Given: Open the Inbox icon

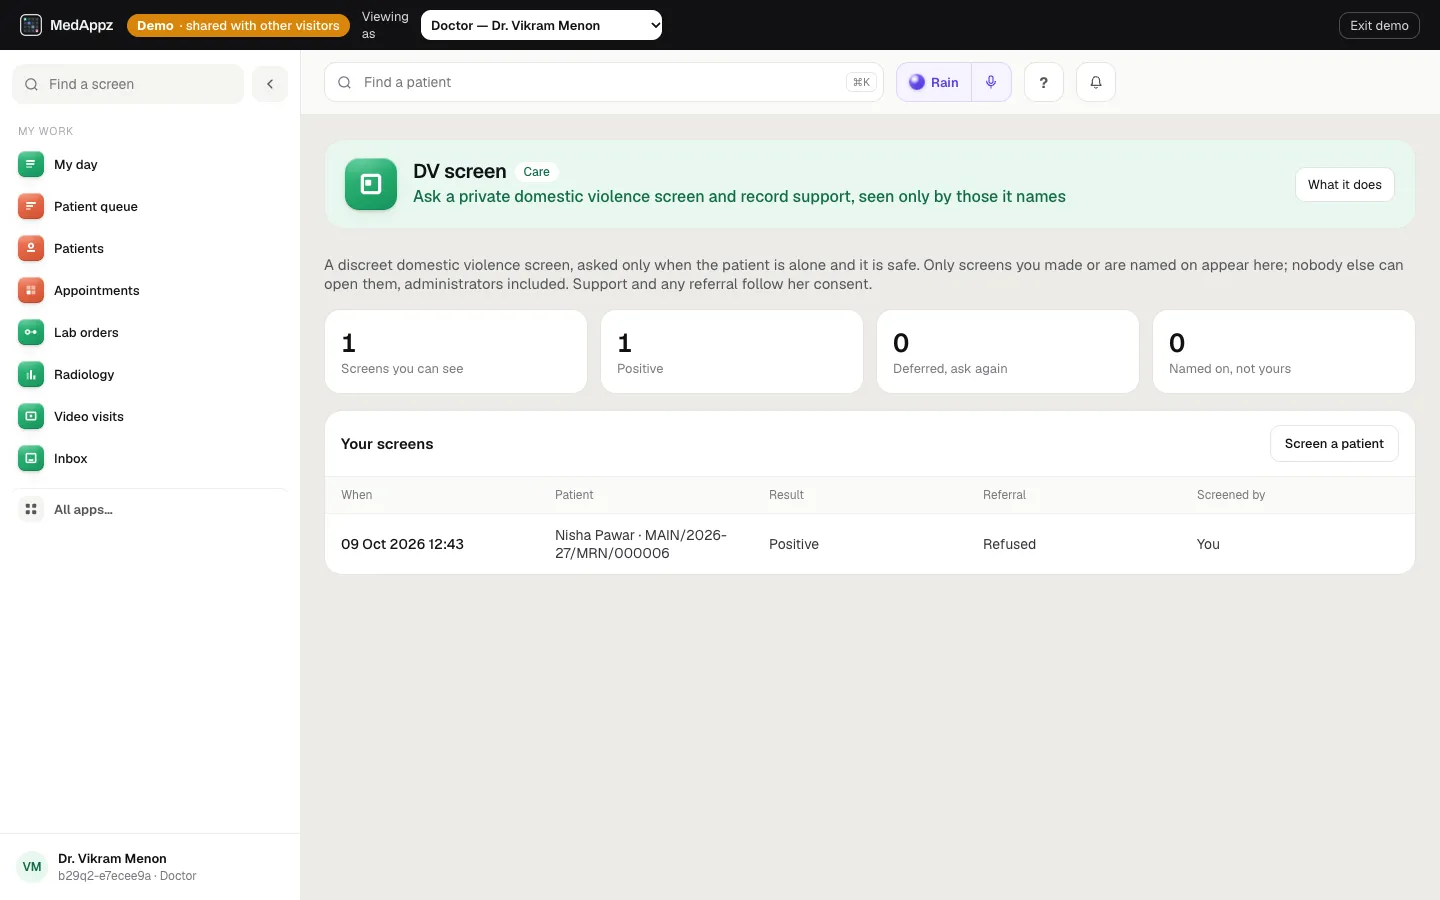Looking at the screenshot, I should coord(31,458).
